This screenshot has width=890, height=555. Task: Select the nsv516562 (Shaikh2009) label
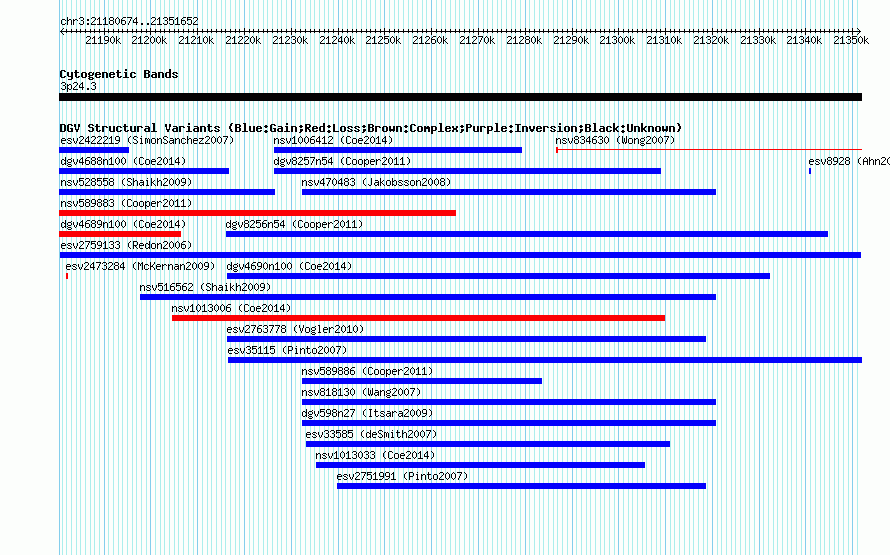click(x=205, y=287)
